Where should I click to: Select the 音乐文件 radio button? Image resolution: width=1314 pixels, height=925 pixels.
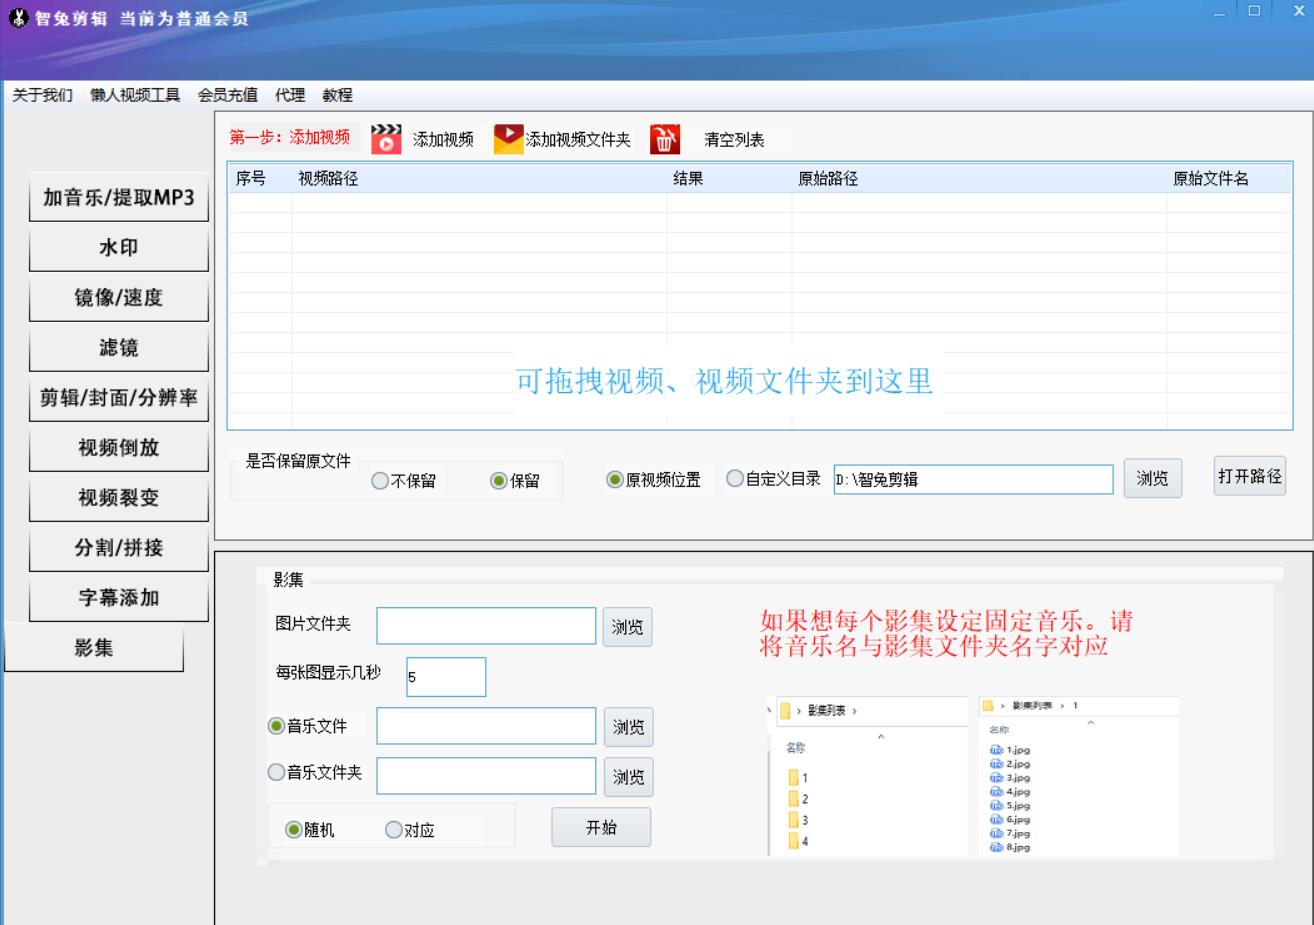(x=308, y=726)
